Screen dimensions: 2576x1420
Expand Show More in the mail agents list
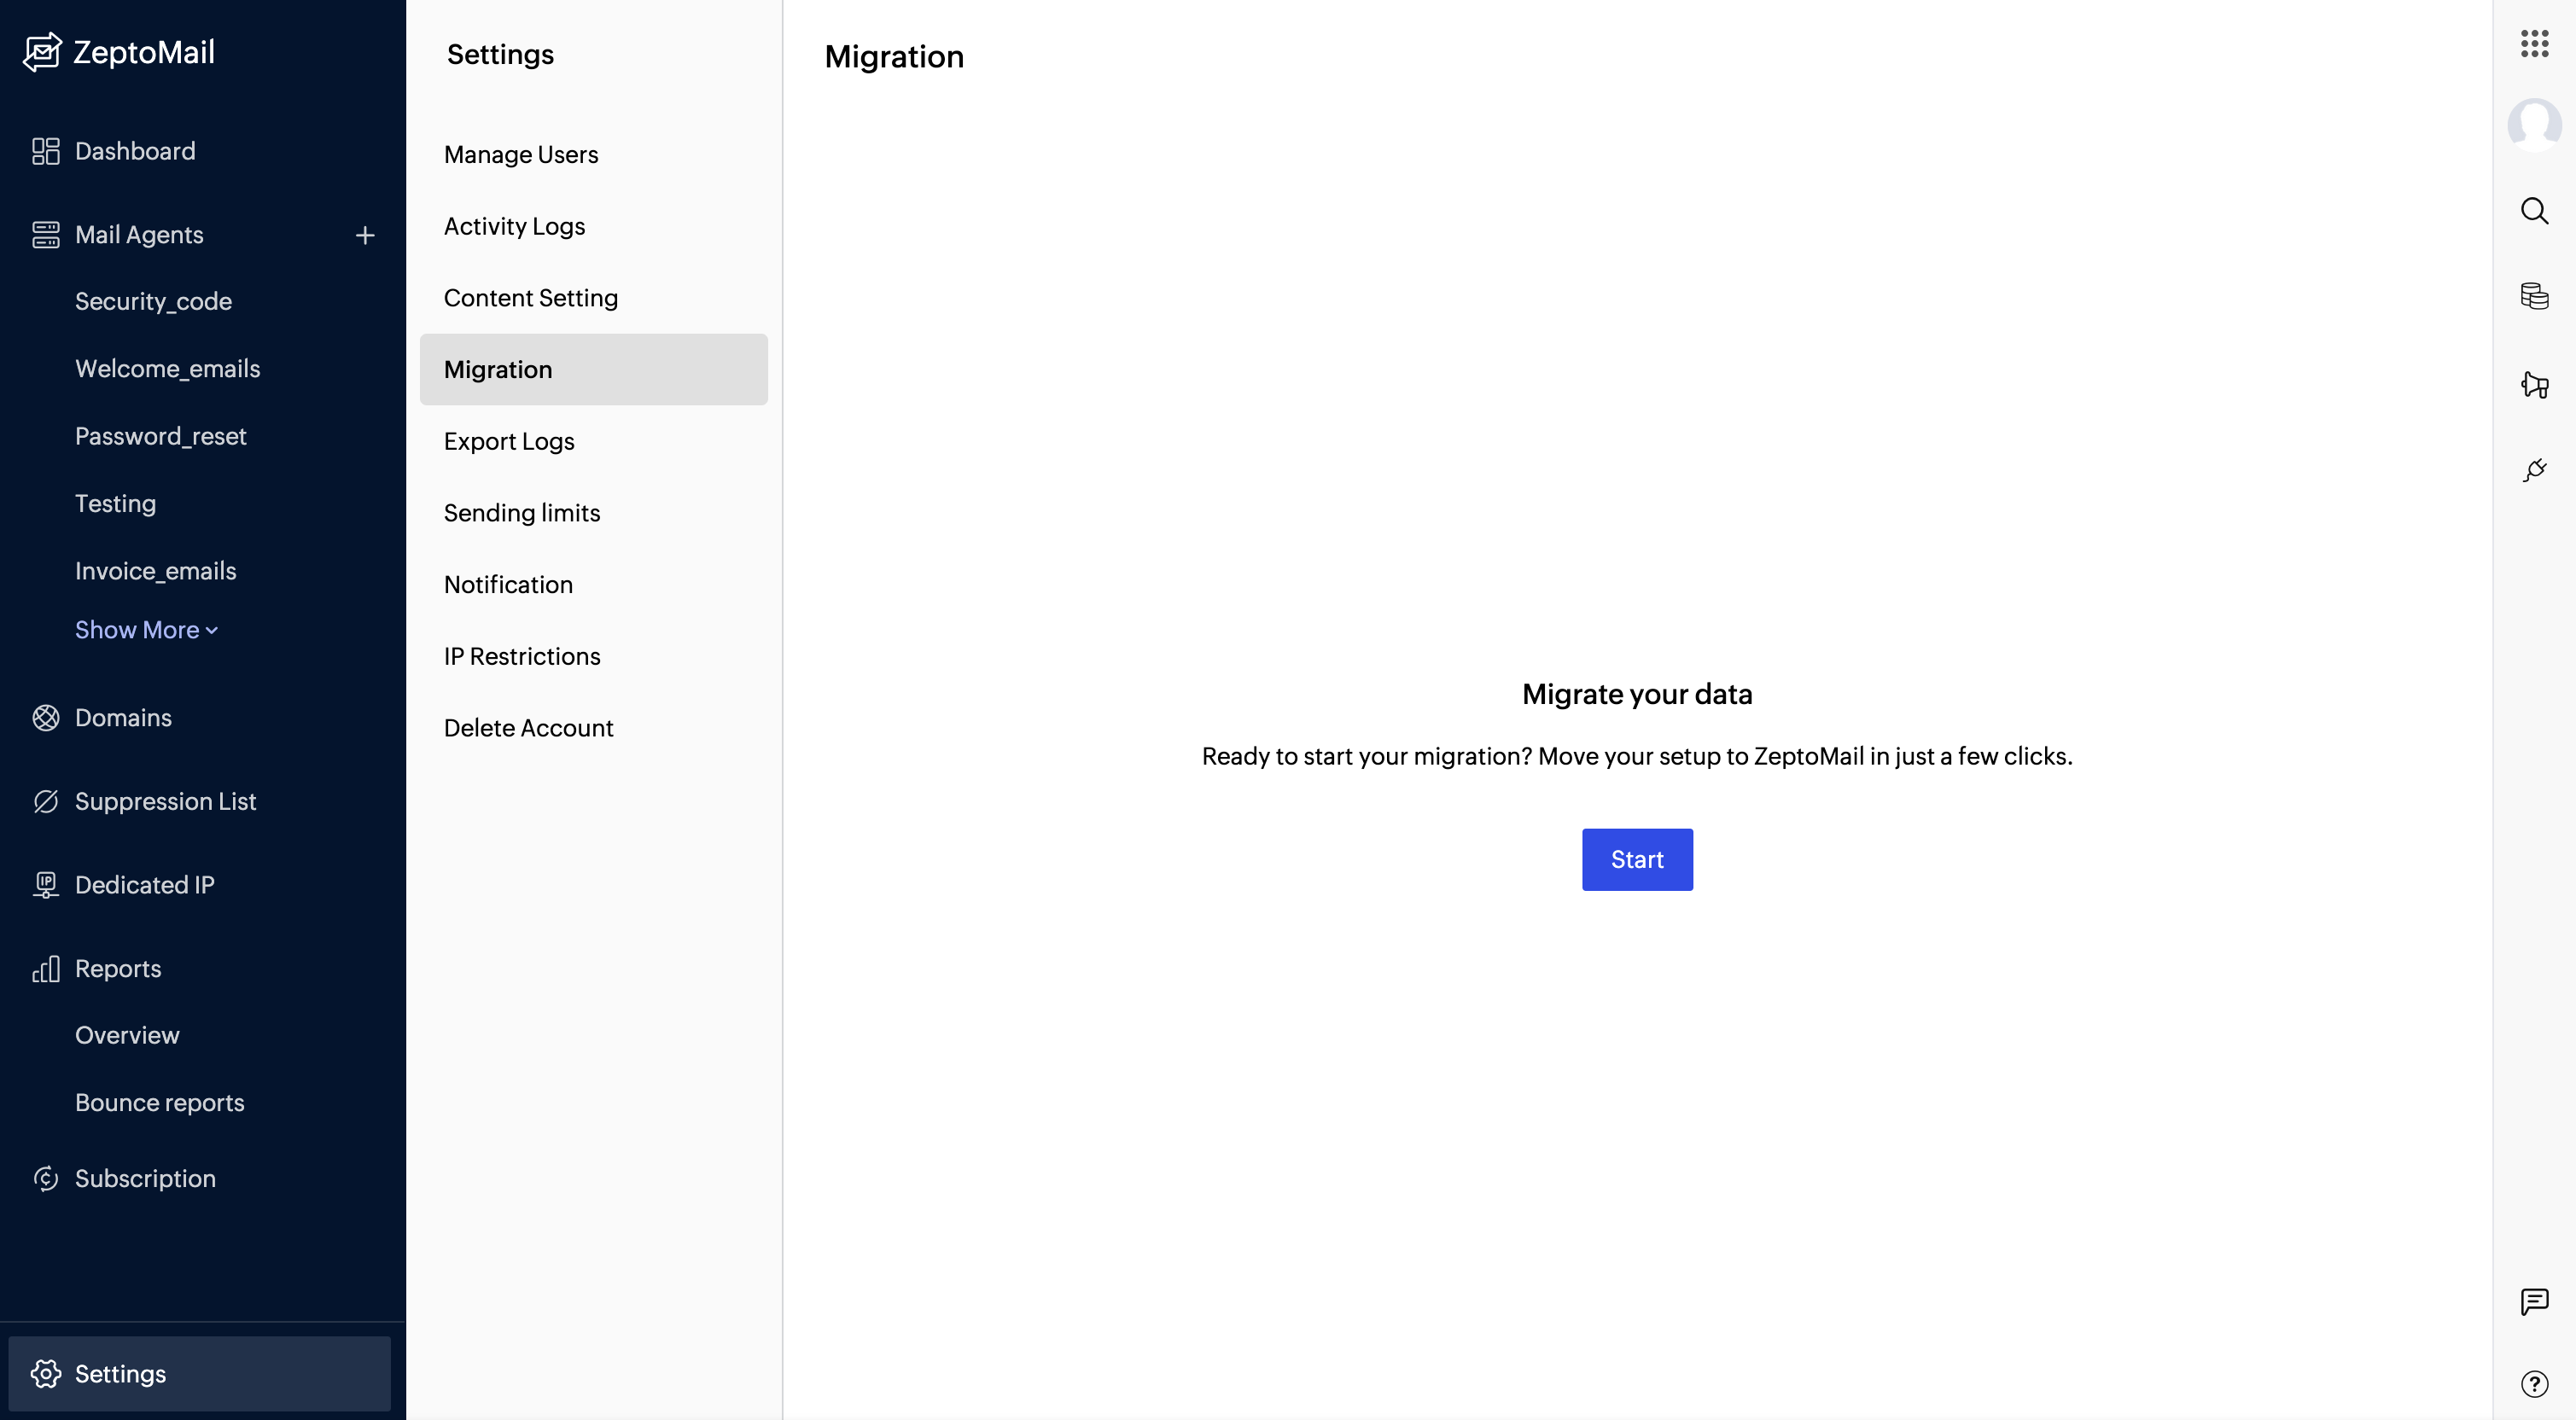coord(146,629)
